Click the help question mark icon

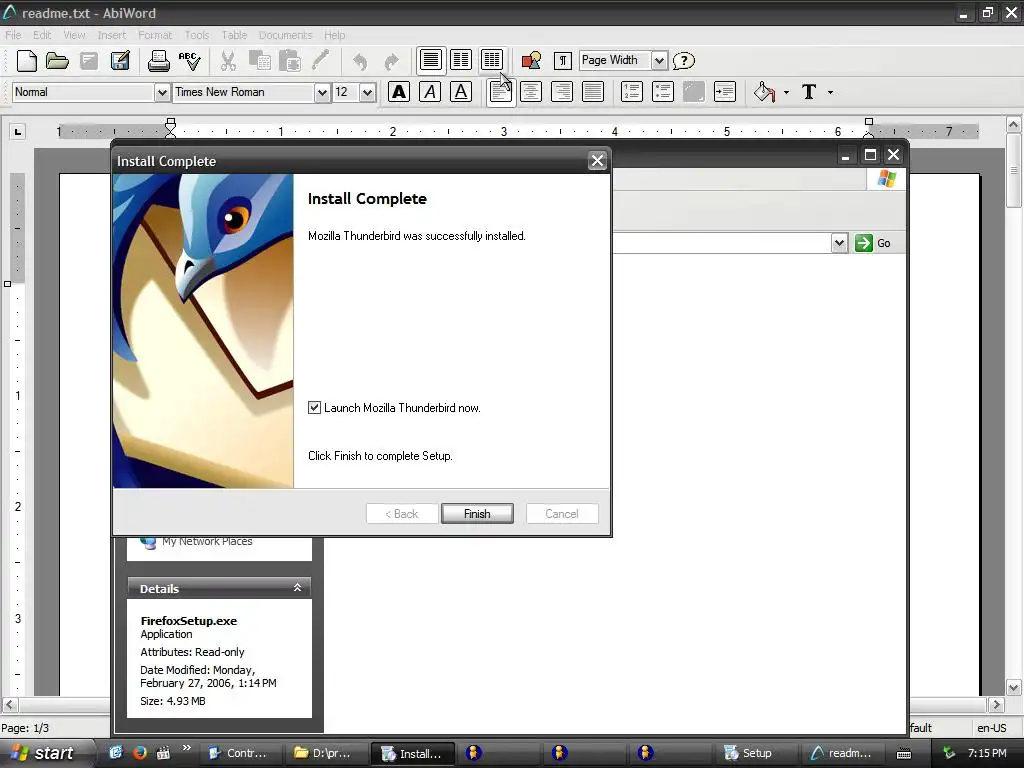(684, 61)
